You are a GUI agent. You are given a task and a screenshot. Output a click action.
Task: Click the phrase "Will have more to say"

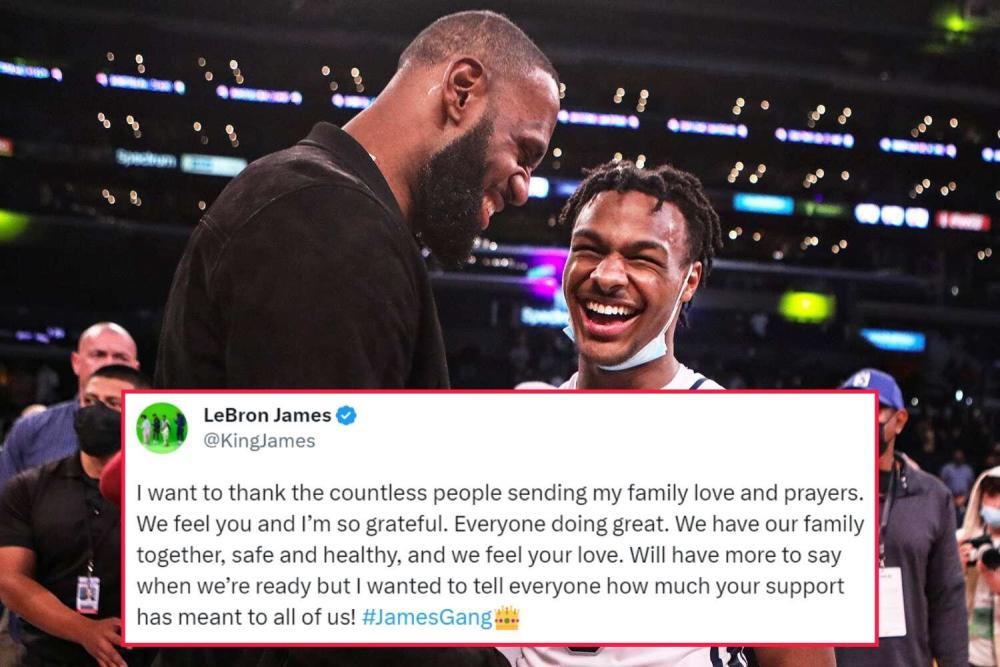[x=735, y=555]
